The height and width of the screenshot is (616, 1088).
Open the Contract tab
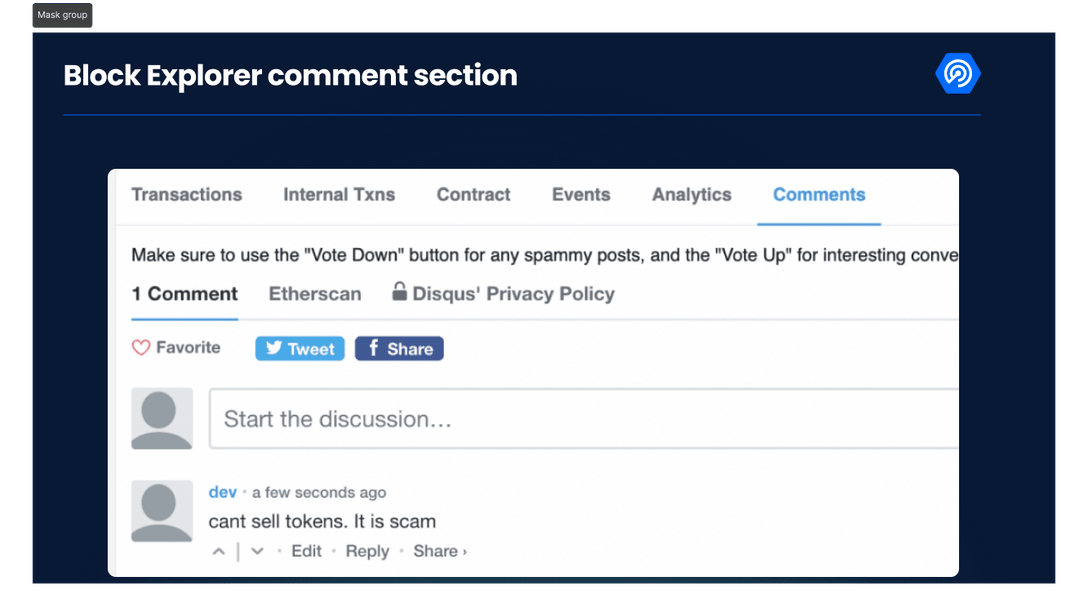pyautogui.click(x=474, y=195)
